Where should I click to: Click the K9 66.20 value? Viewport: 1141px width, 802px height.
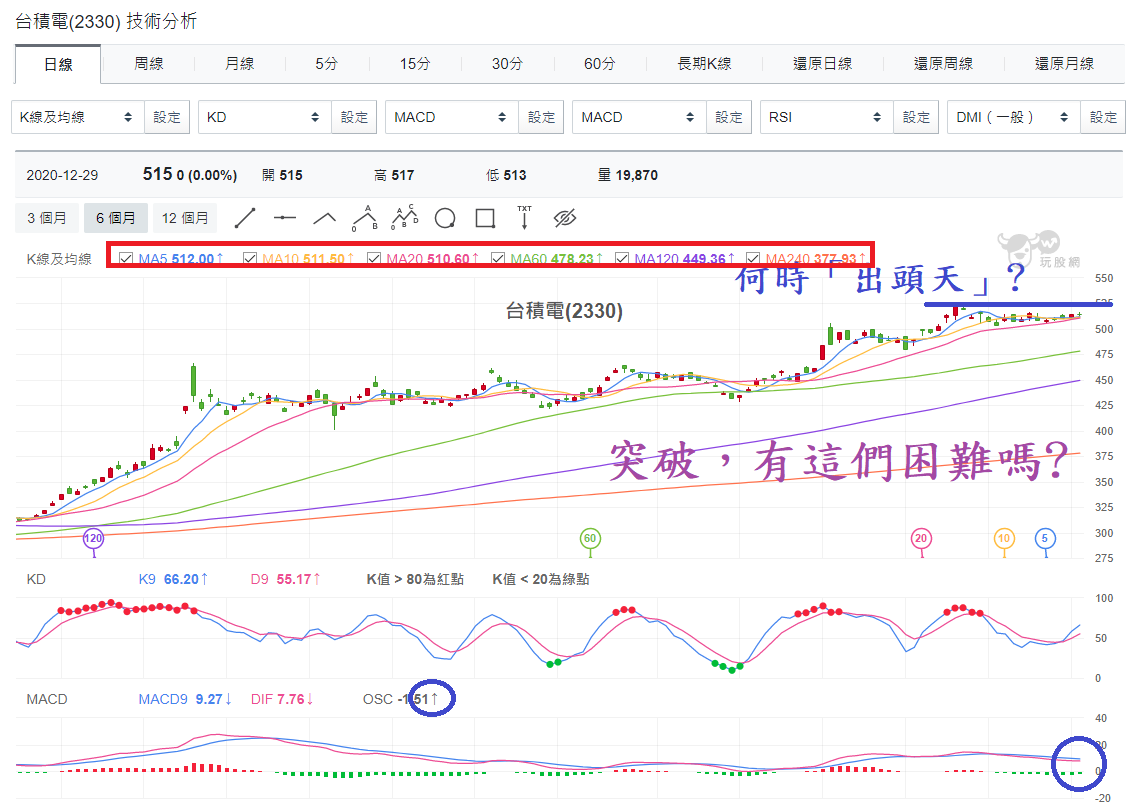[173, 579]
